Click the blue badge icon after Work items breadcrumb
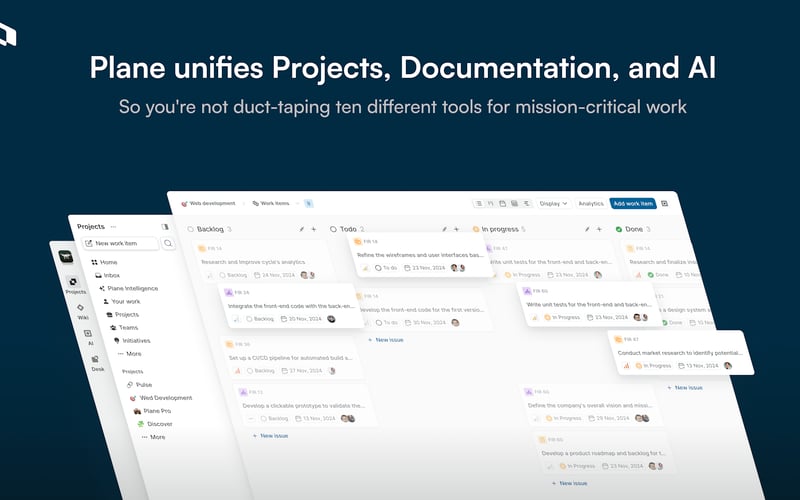The width and height of the screenshot is (800, 500). pyautogui.click(x=309, y=203)
